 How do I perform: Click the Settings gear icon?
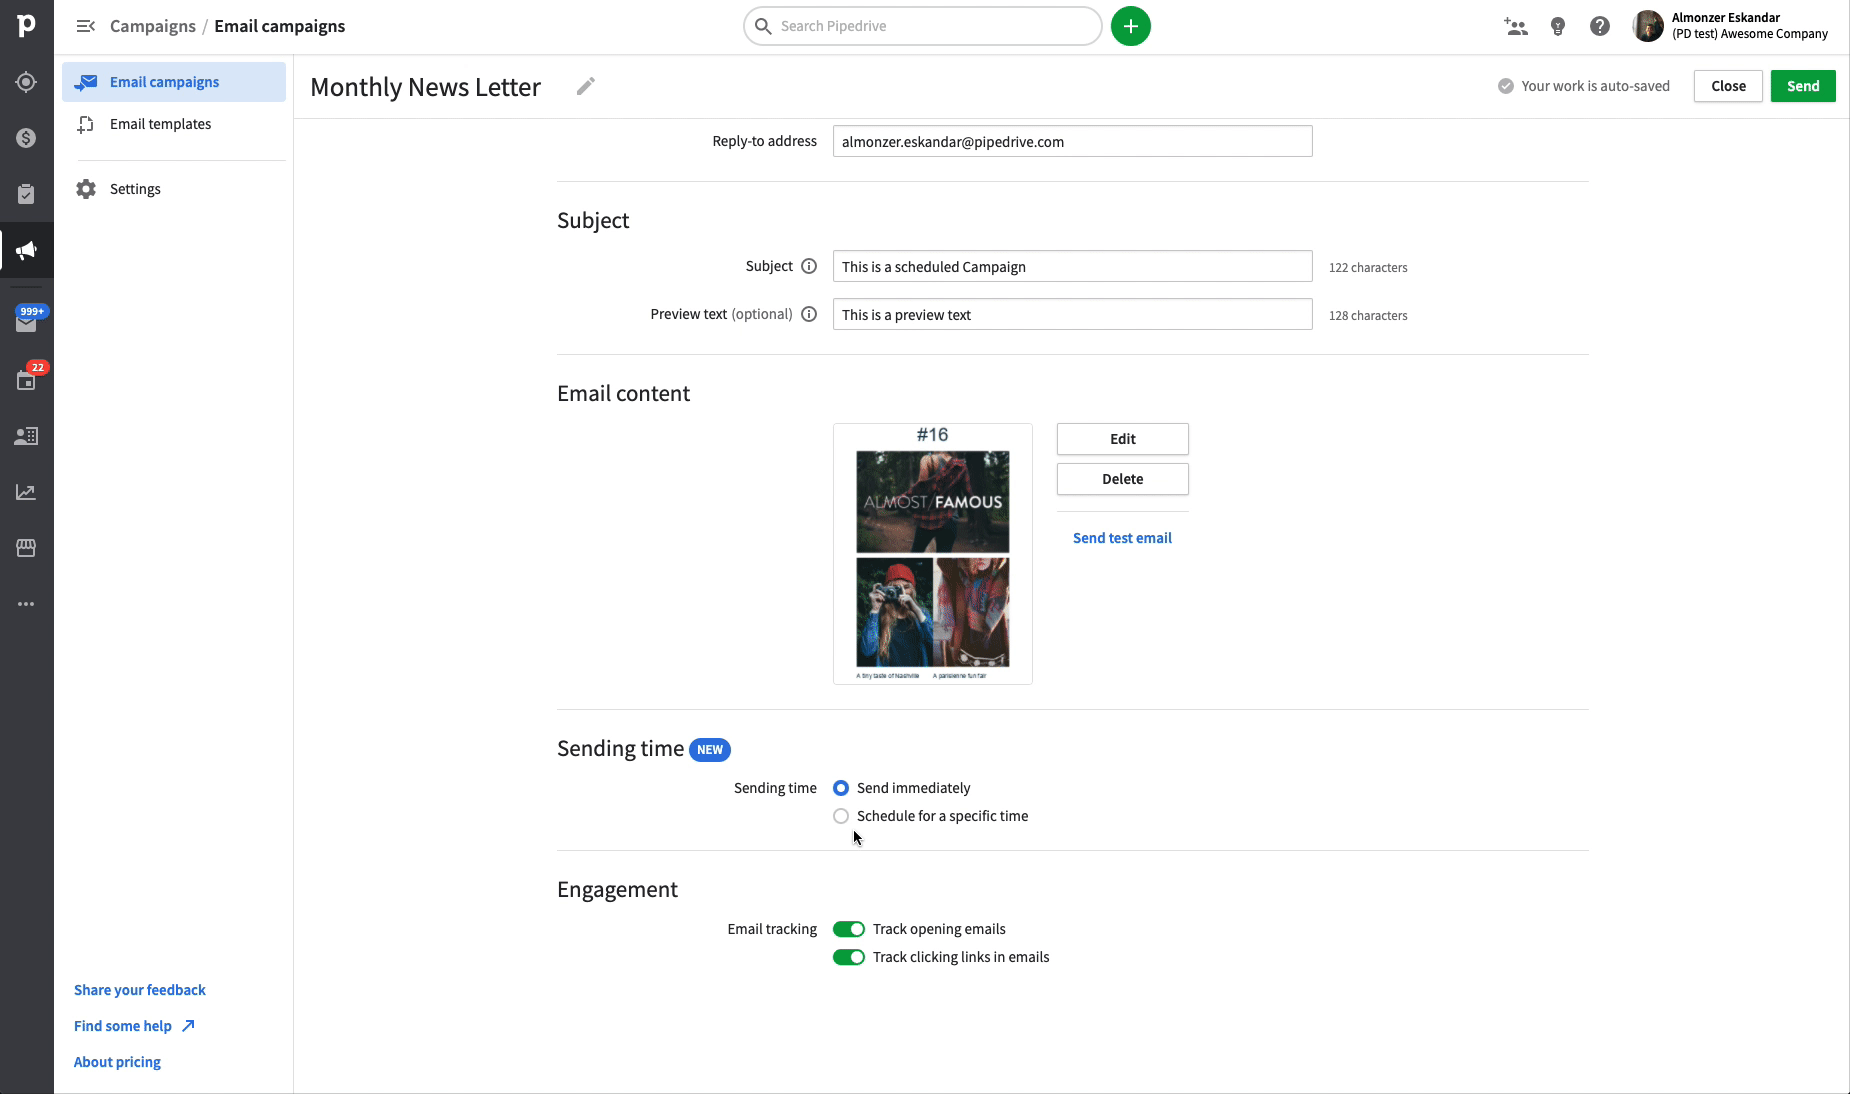(x=86, y=189)
